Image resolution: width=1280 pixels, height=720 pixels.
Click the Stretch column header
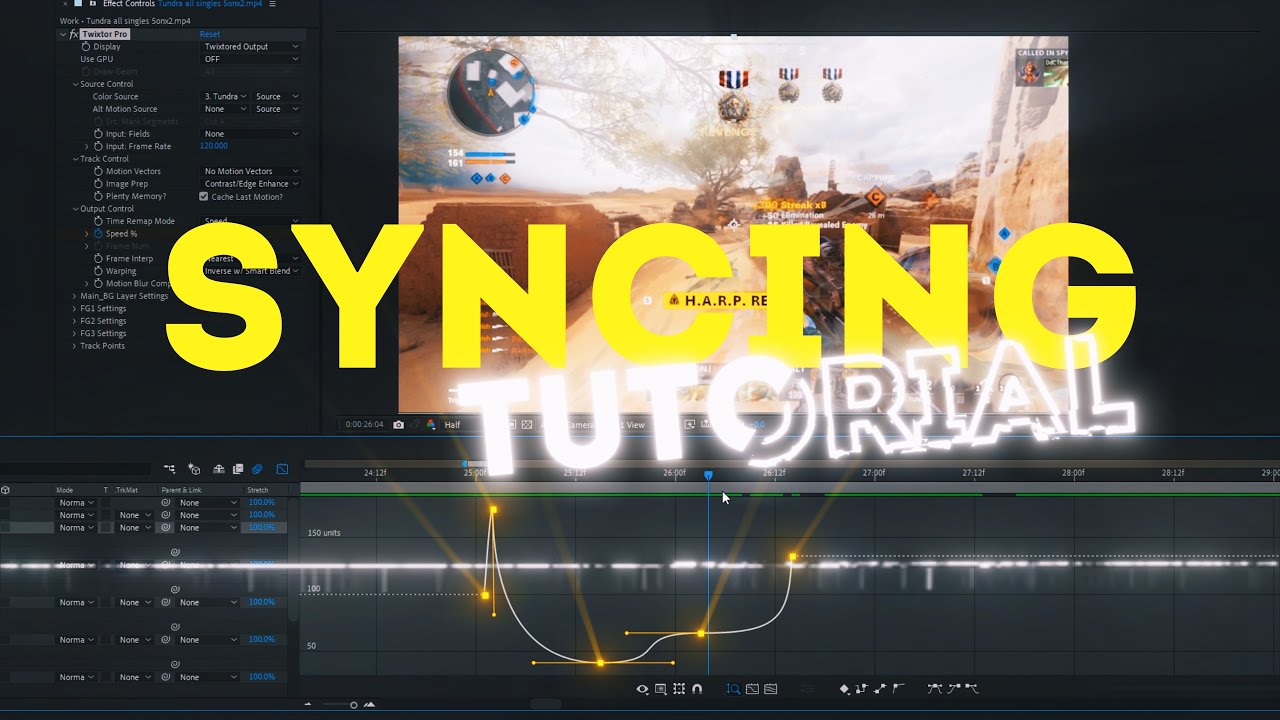(x=258, y=490)
